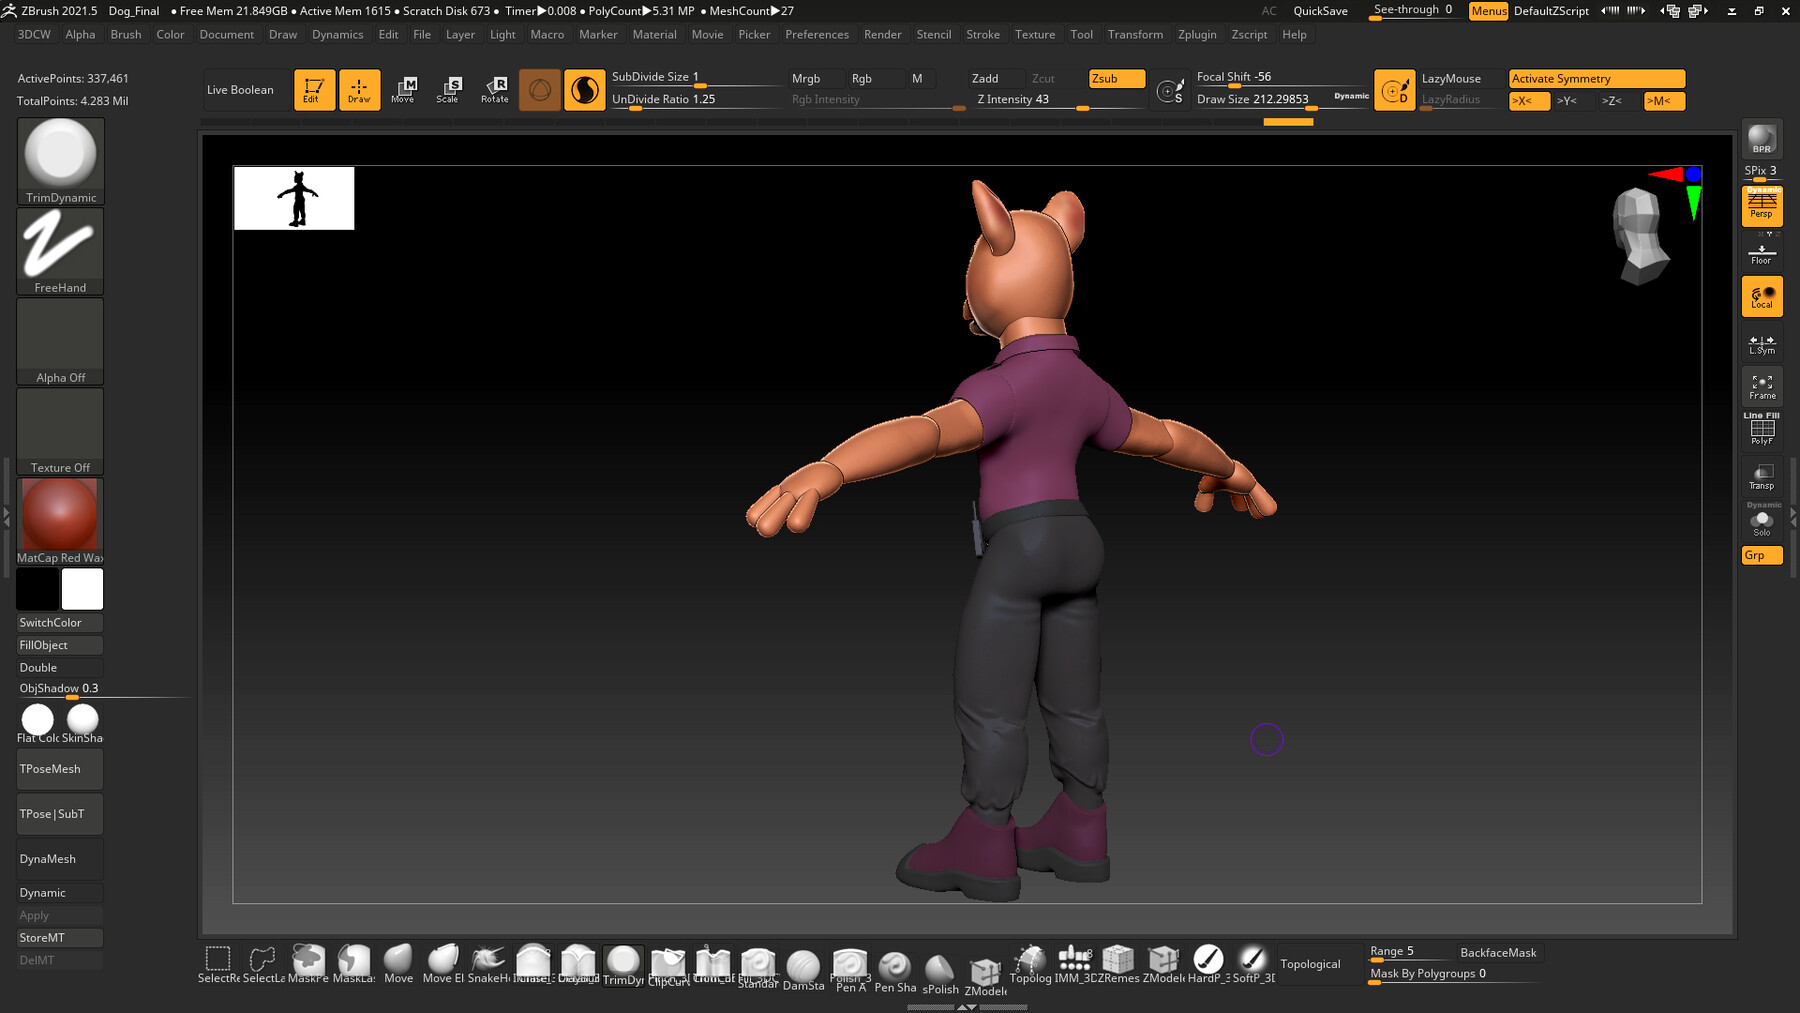Toggle the >M< mirror symmetry

(1664, 101)
